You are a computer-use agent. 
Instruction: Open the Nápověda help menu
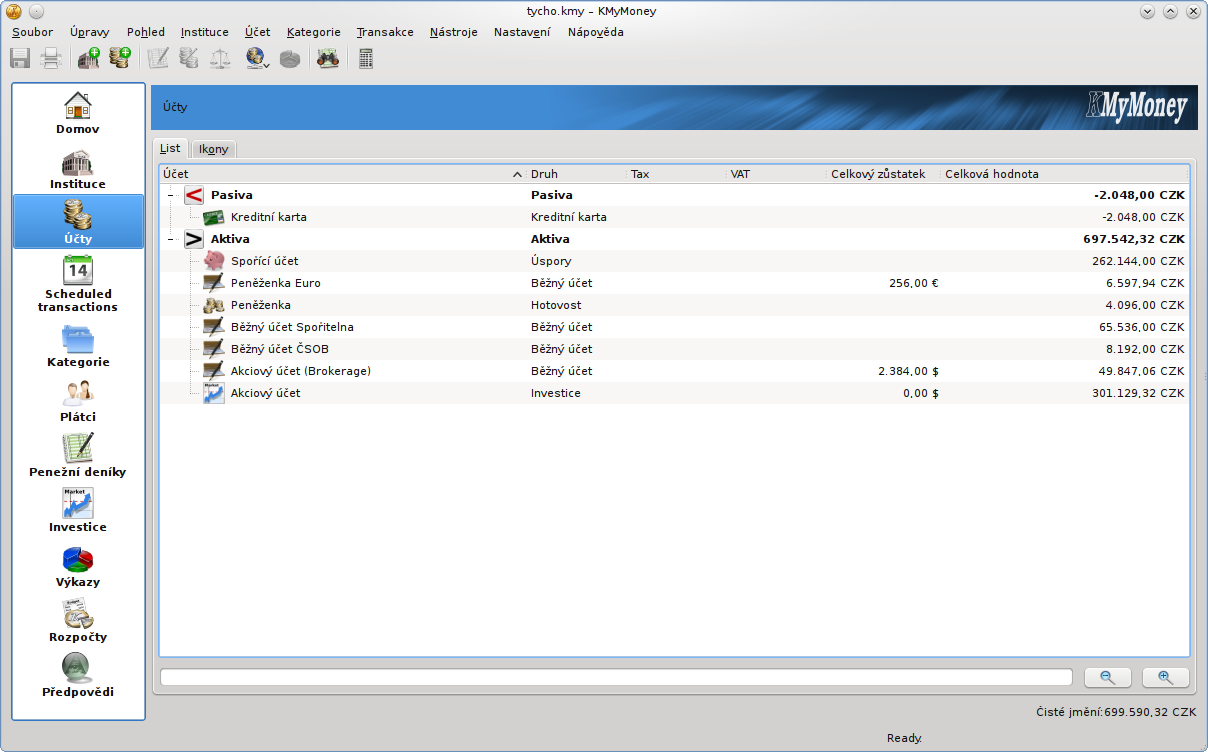coord(596,32)
